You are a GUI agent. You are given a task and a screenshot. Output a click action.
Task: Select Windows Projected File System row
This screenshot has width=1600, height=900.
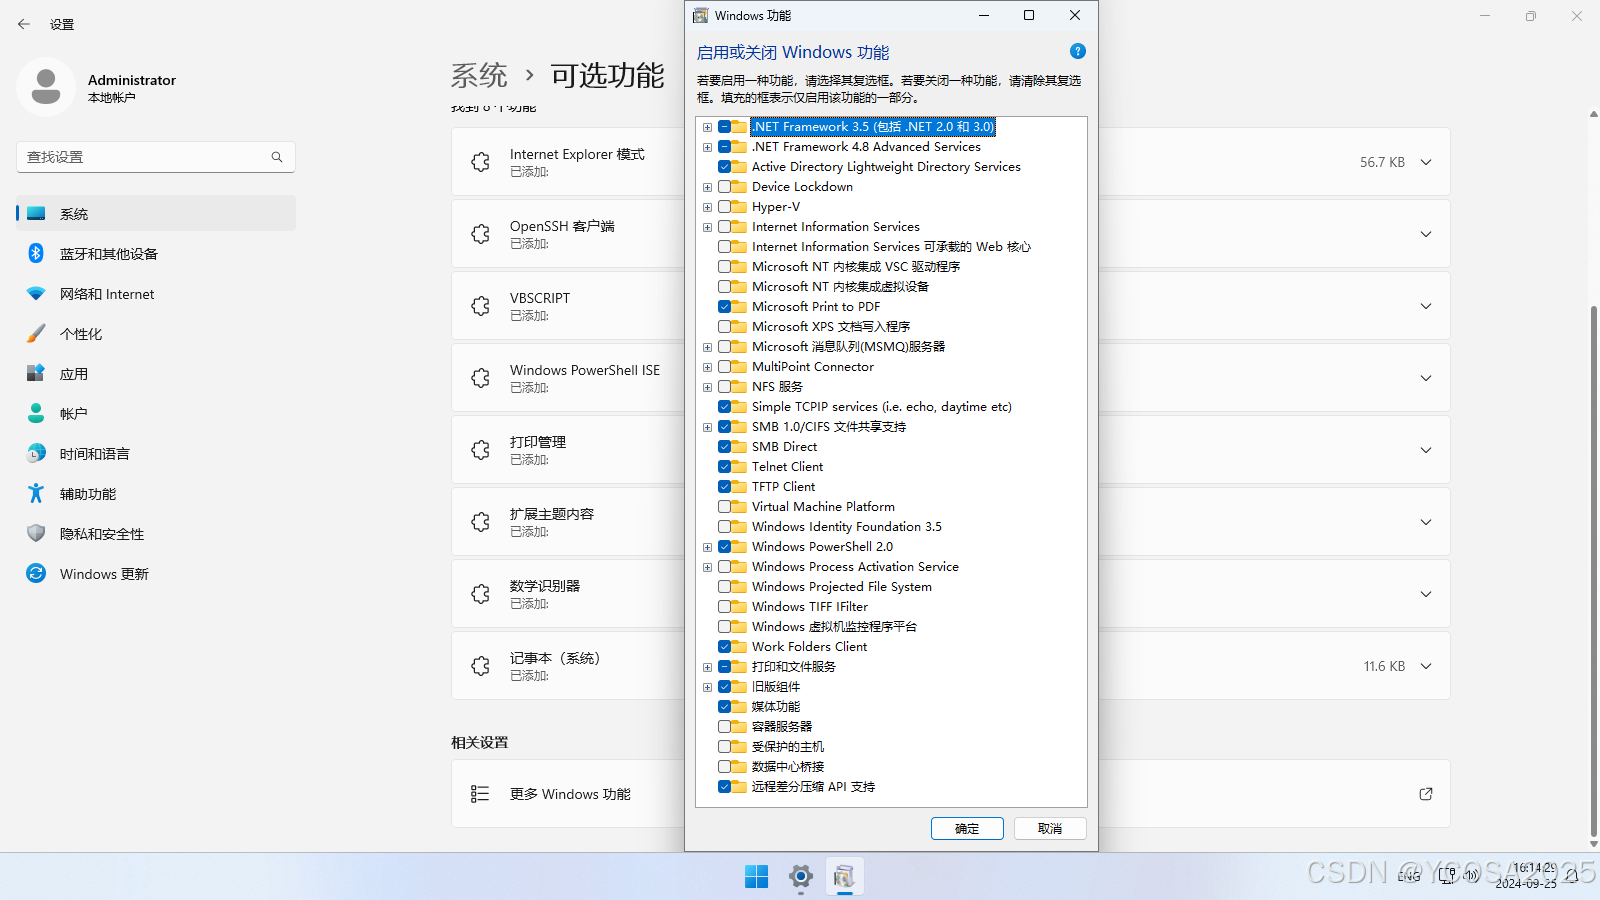841,587
